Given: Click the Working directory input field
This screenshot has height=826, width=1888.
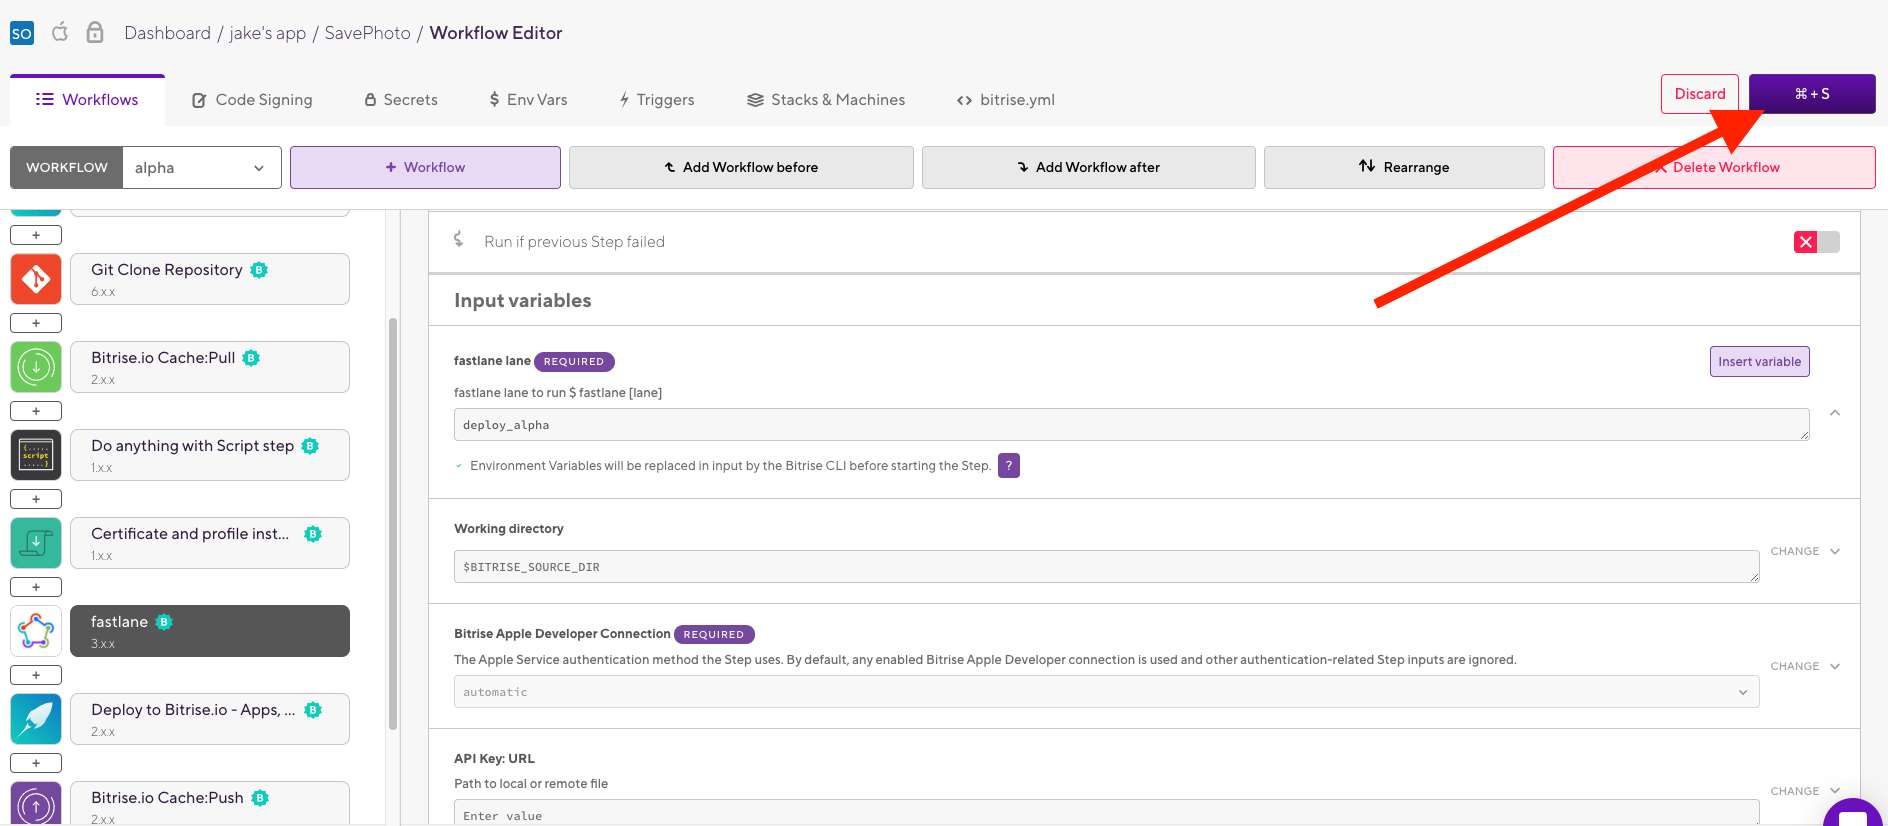Looking at the screenshot, I should 1106,567.
